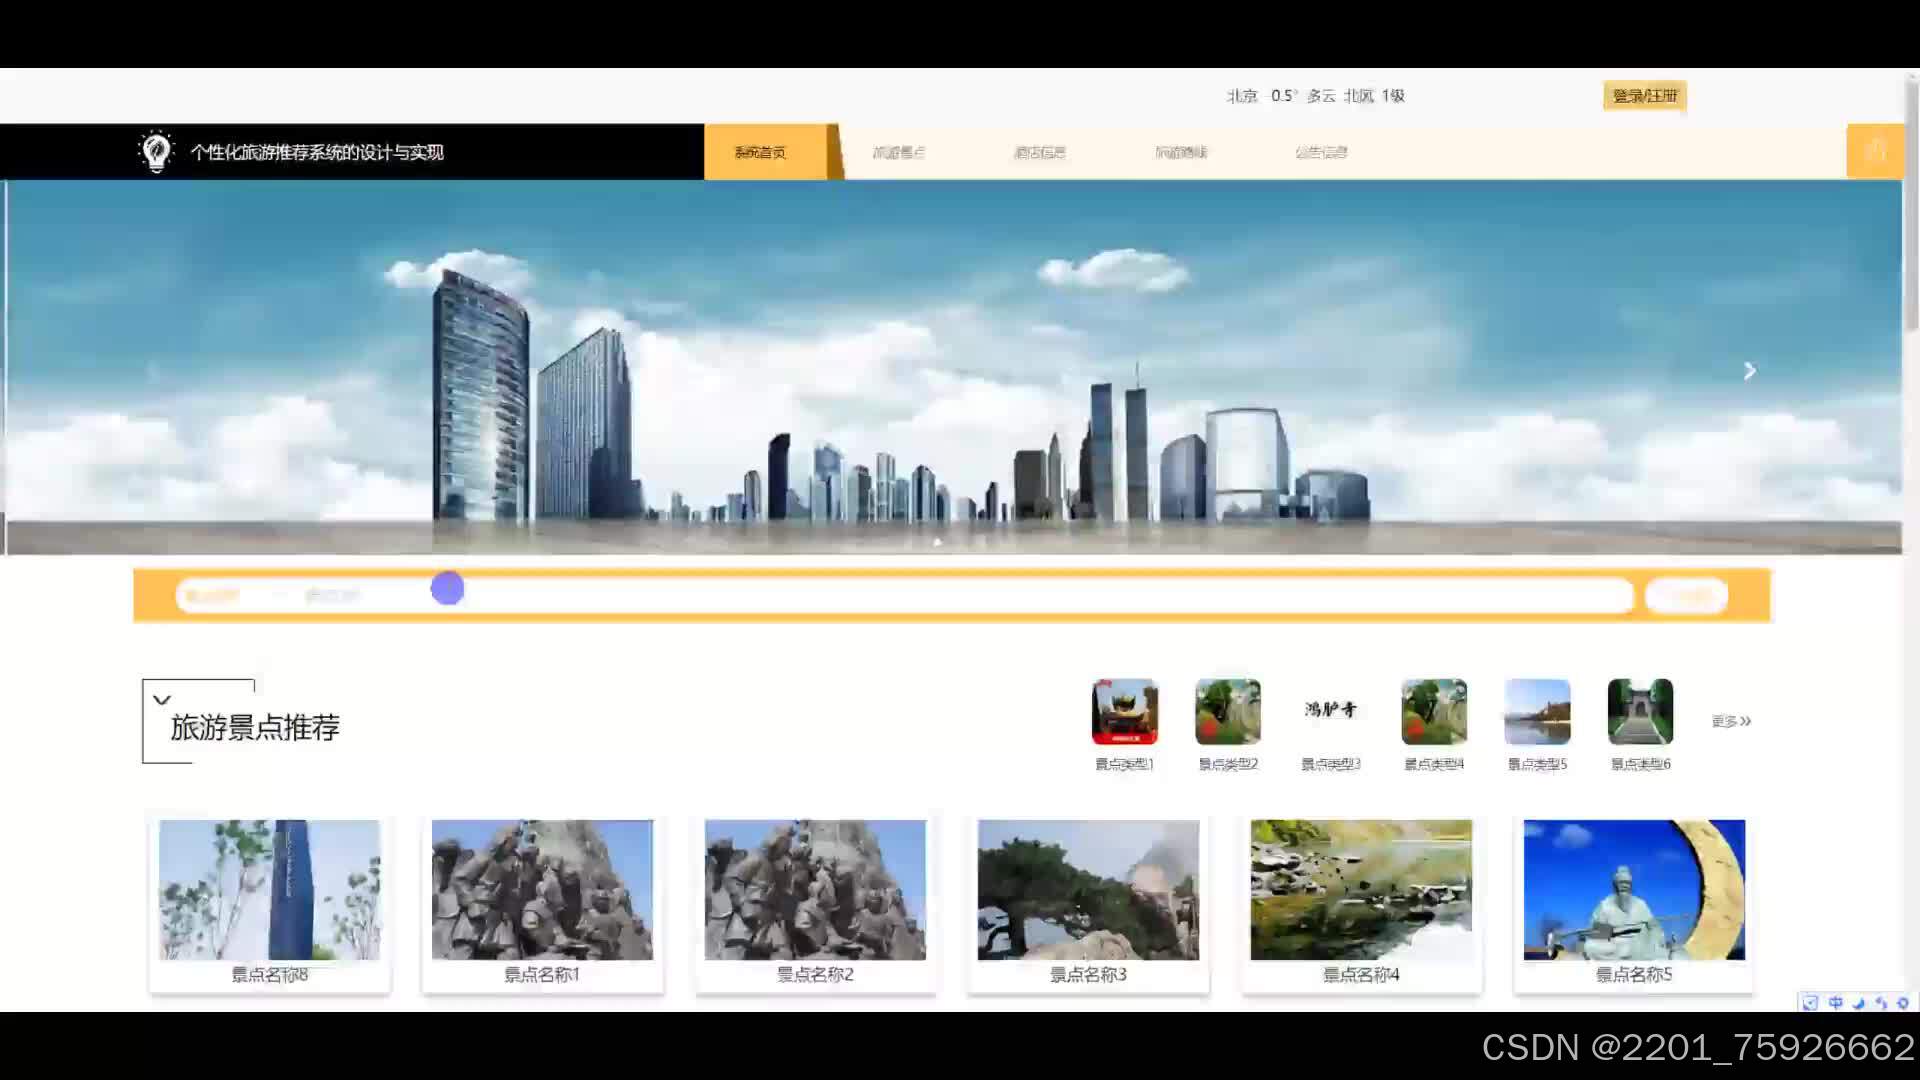The image size is (1920, 1080).
Task: Click the 登录/注册 button
Action: [1644, 96]
